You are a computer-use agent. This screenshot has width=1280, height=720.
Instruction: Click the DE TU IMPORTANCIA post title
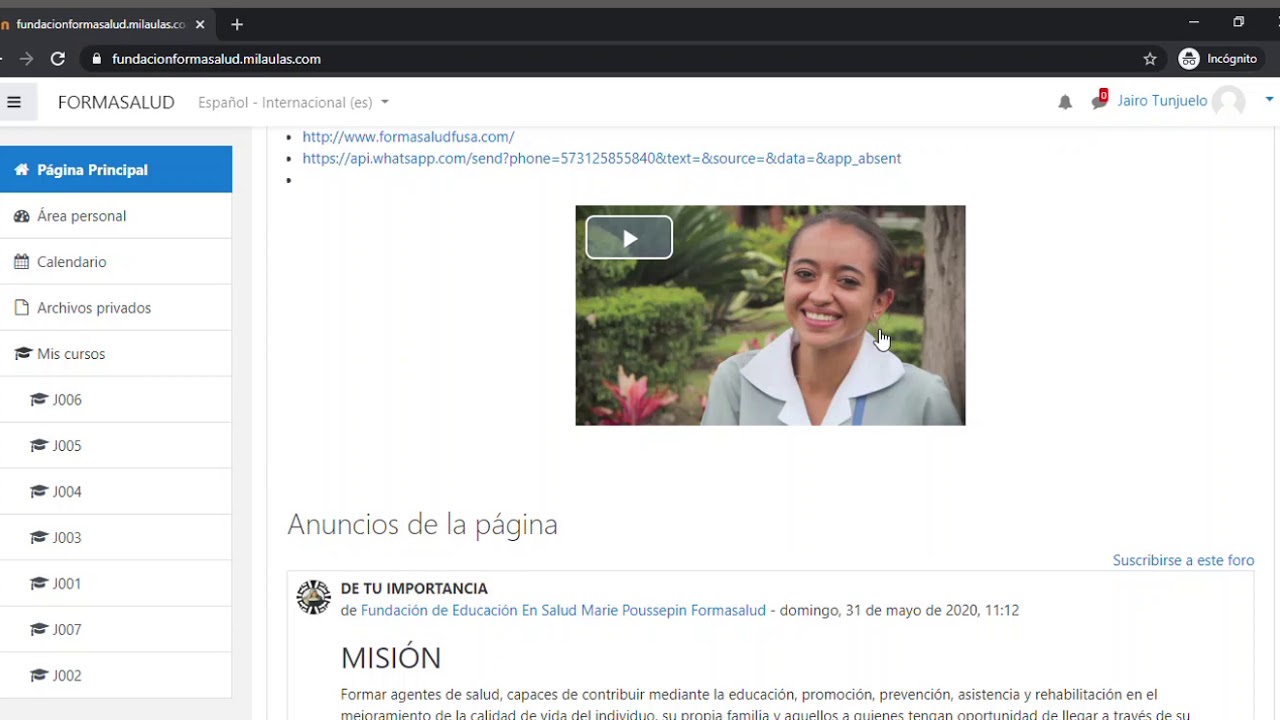tap(414, 588)
